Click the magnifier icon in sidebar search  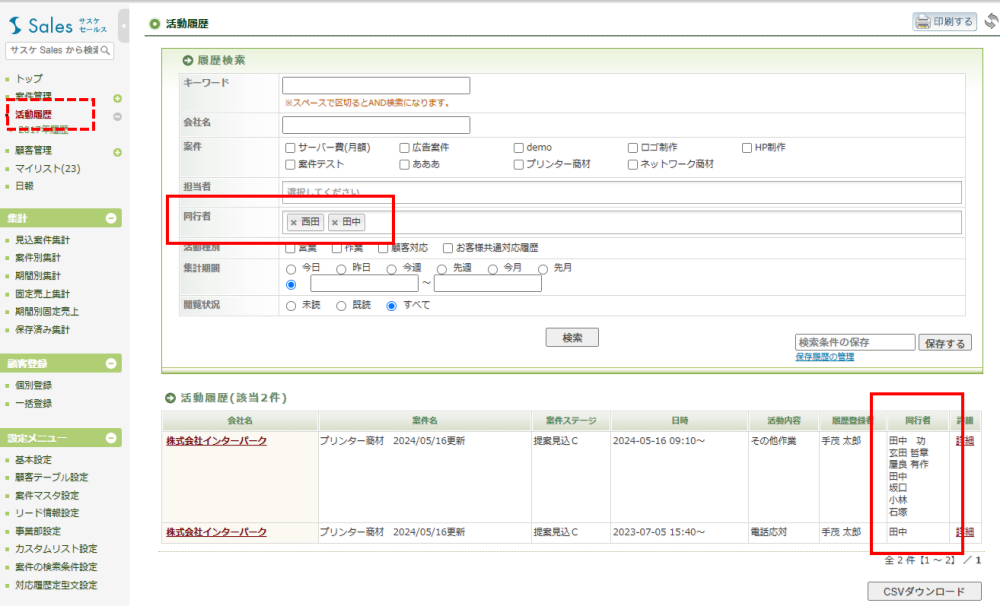[106, 50]
